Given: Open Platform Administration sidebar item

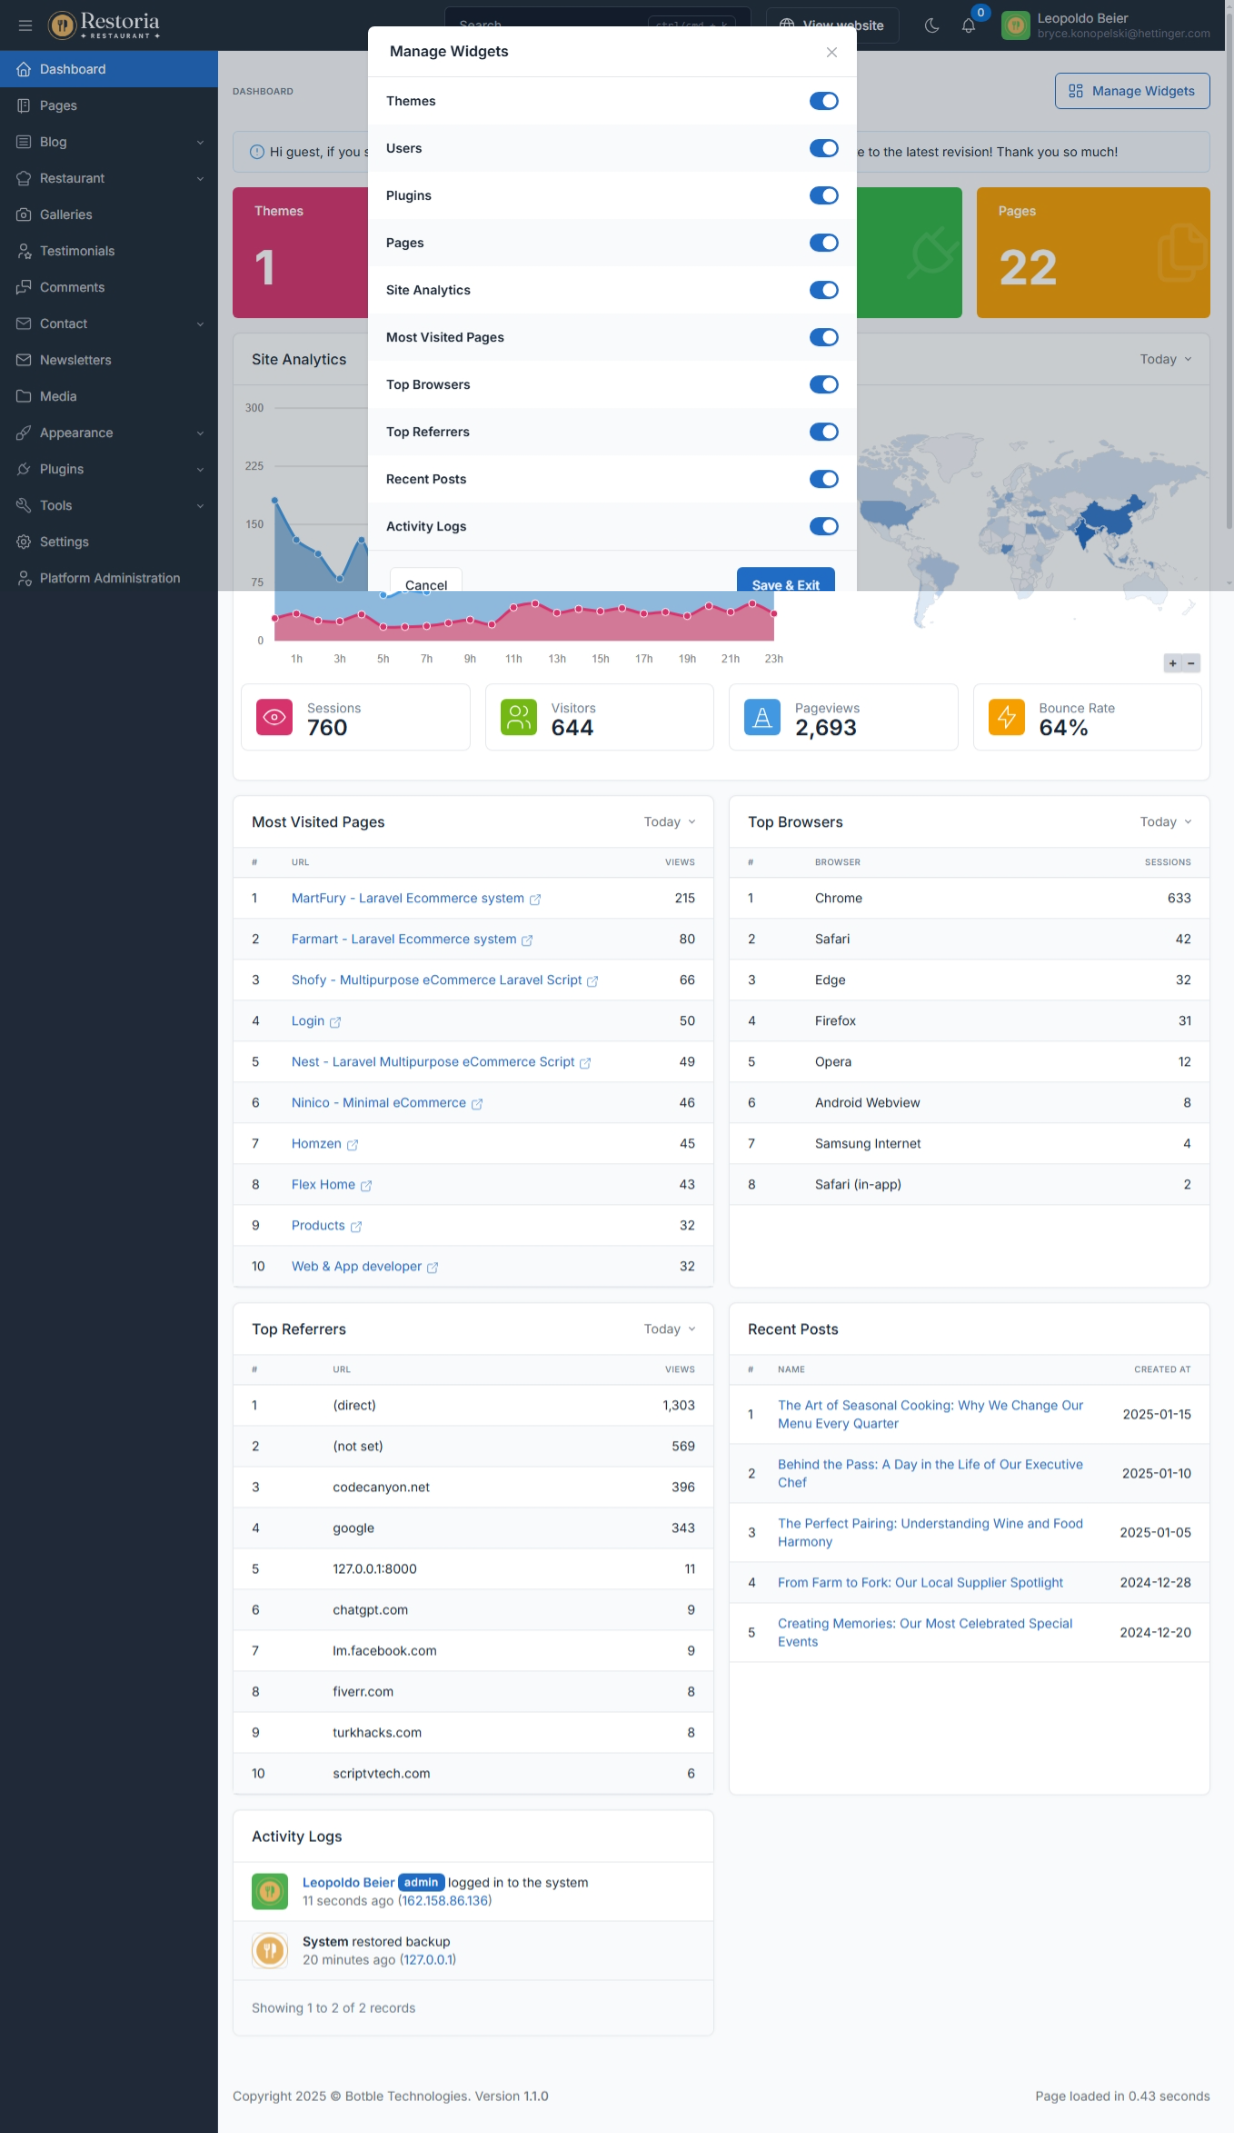Looking at the screenshot, I should (110, 578).
